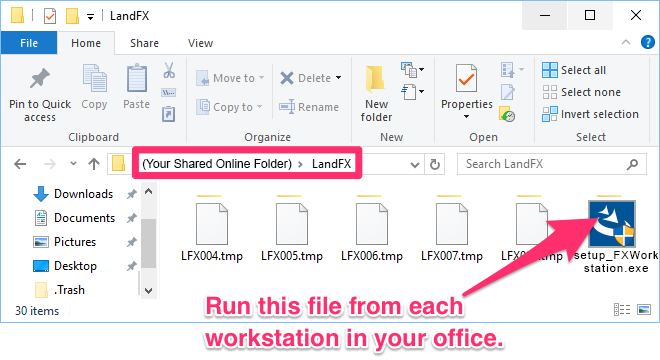Click in the Search LandFX field
The image size is (660, 360).
click(551, 164)
